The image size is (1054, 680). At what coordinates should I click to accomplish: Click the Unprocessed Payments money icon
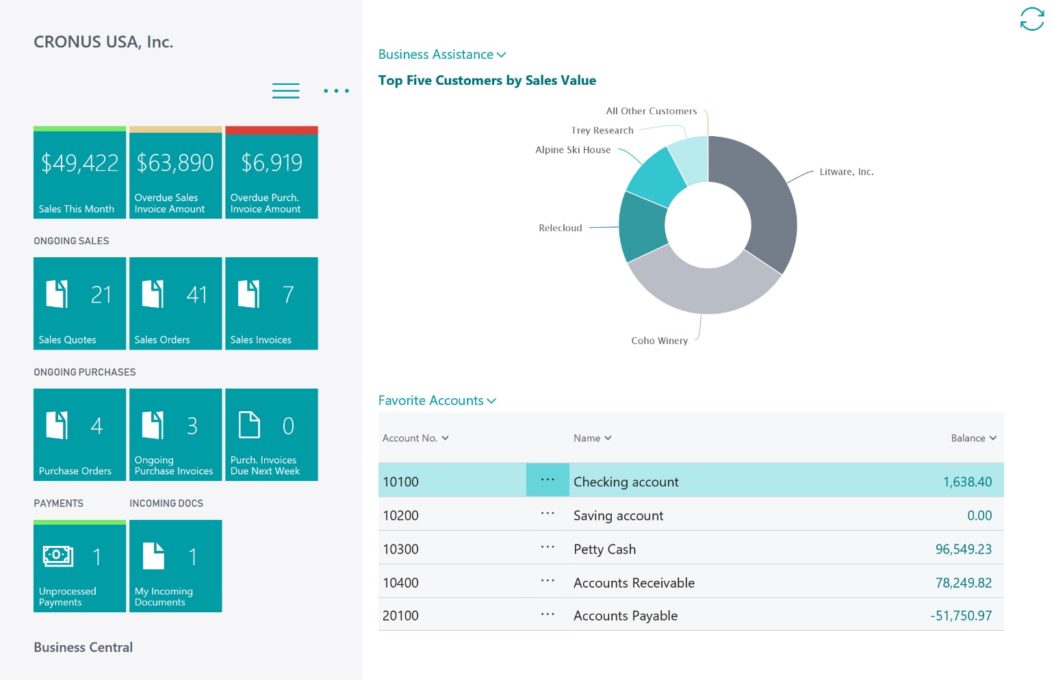(58, 555)
